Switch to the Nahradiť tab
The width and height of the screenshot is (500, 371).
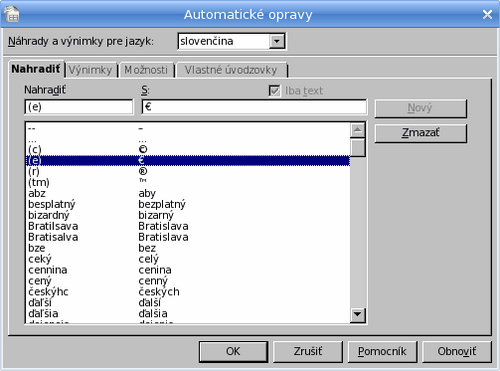click(36, 69)
